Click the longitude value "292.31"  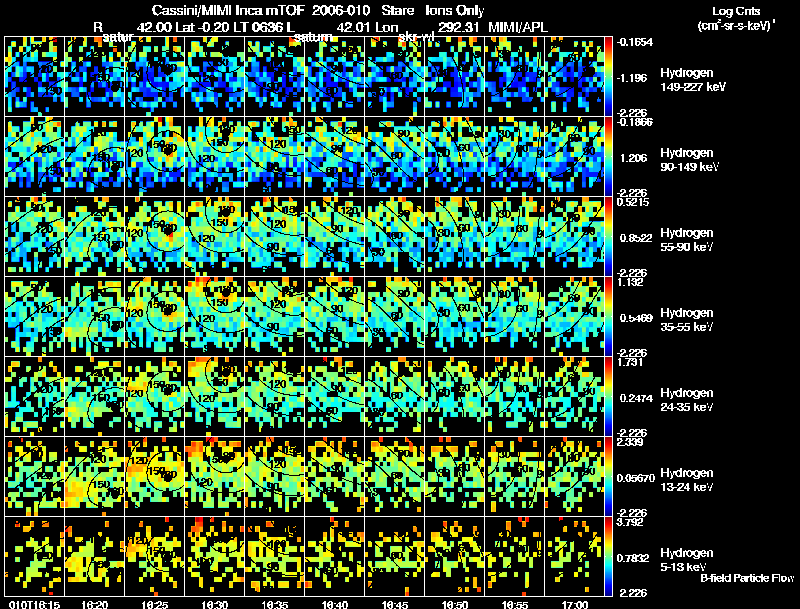click(x=458, y=27)
